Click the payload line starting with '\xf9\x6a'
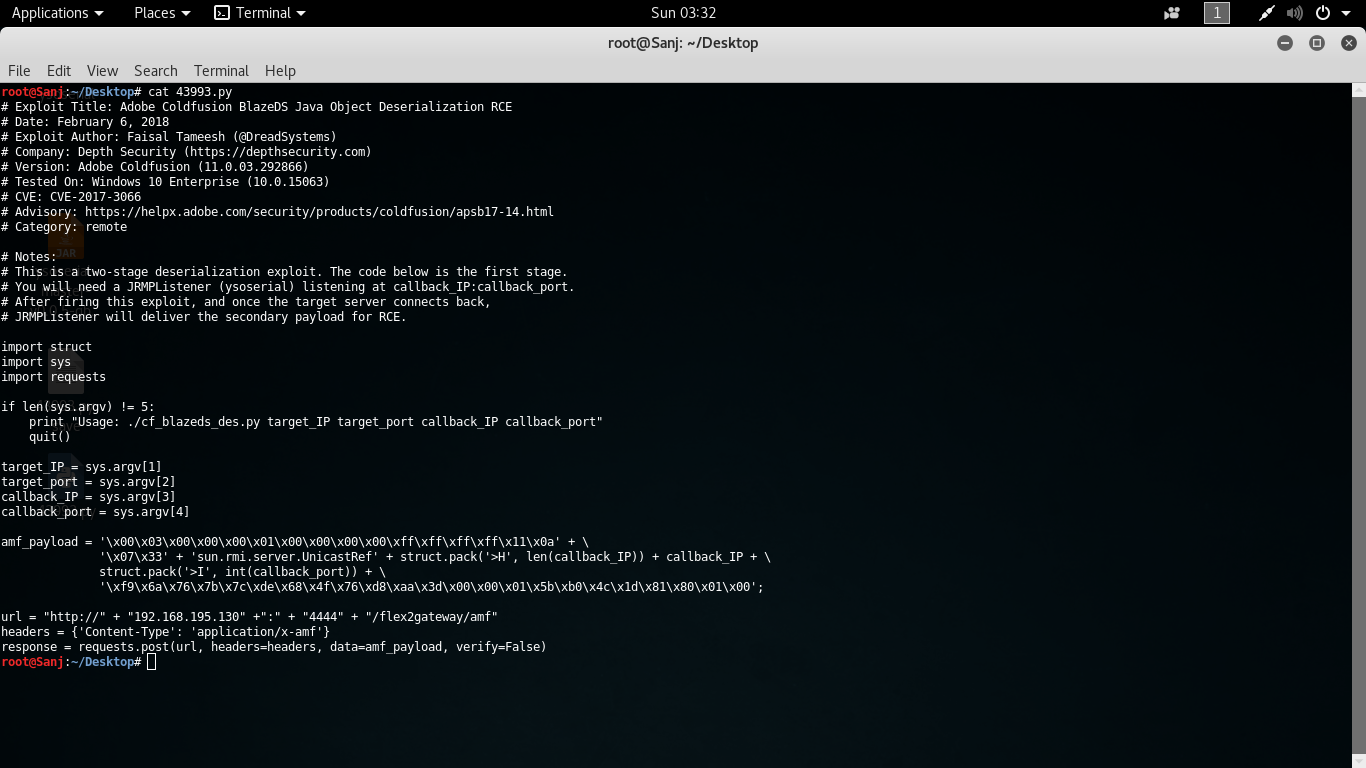The width and height of the screenshot is (1366, 768). pos(431,587)
